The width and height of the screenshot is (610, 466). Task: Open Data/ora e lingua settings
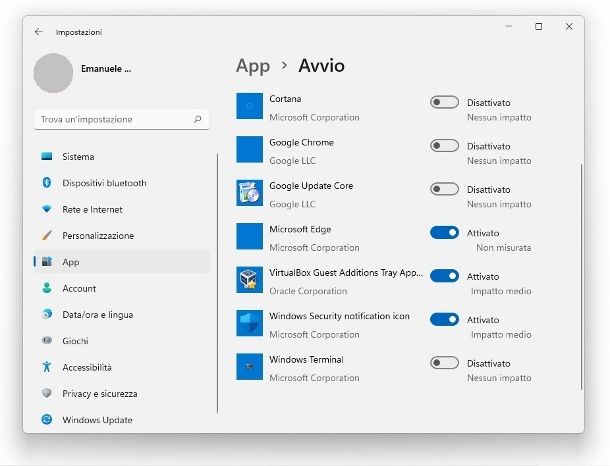tap(122, 314)
